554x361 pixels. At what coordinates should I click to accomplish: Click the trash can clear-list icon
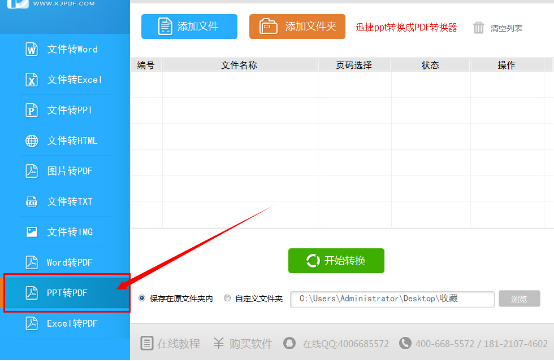[478, 28]
